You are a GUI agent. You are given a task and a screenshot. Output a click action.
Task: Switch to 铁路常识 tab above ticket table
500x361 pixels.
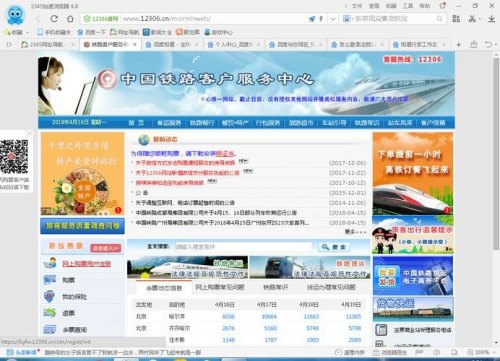coord(275,287)
